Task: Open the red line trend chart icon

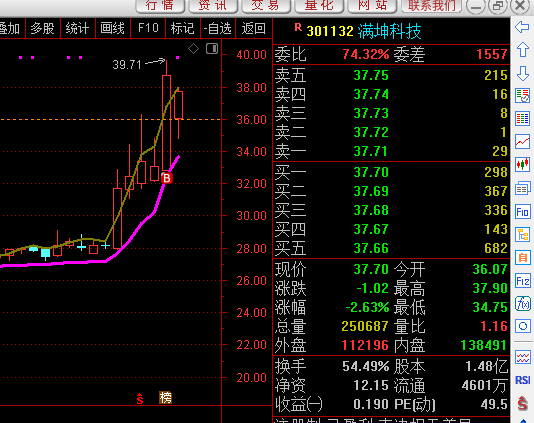Action: (522, 142)
